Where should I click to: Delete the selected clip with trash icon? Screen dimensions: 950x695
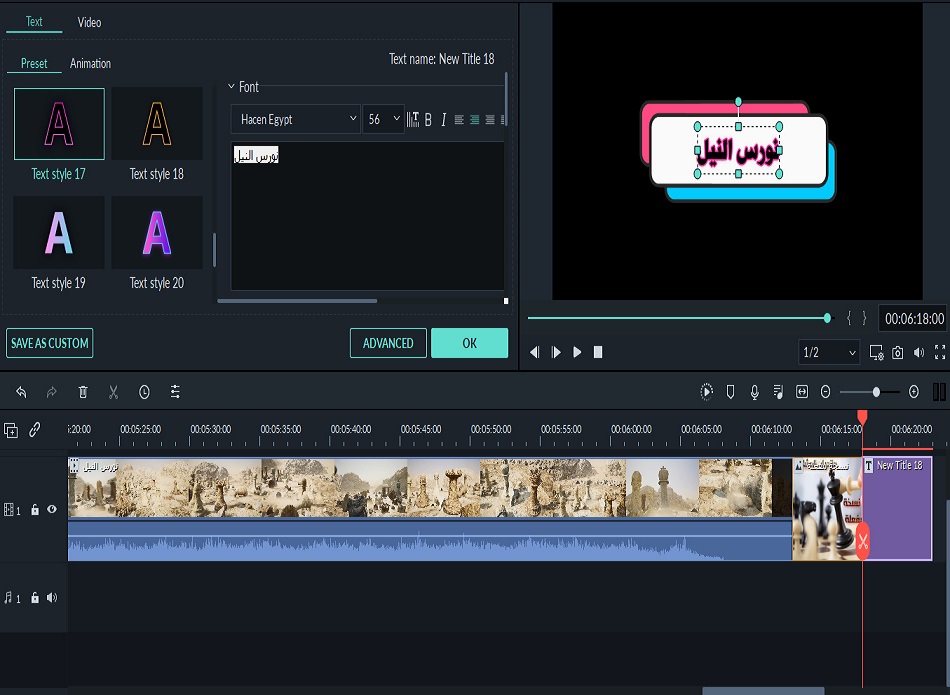(x=83, y=393)
